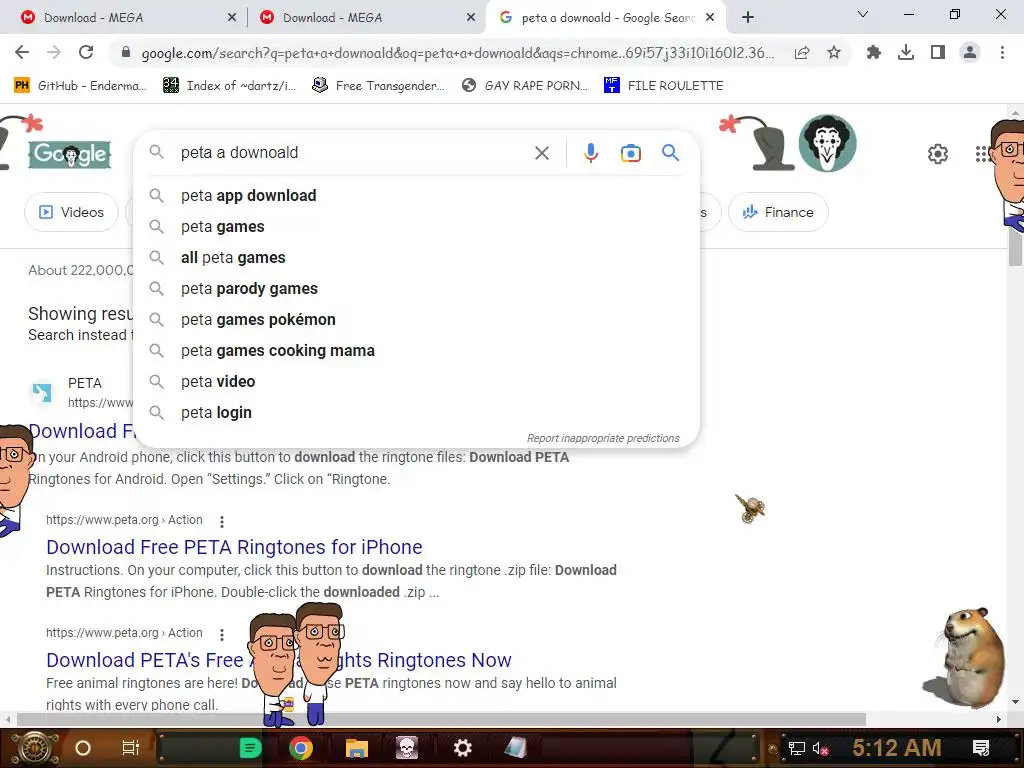Open GitHub - Enderma... bookmark

point(80,86)
